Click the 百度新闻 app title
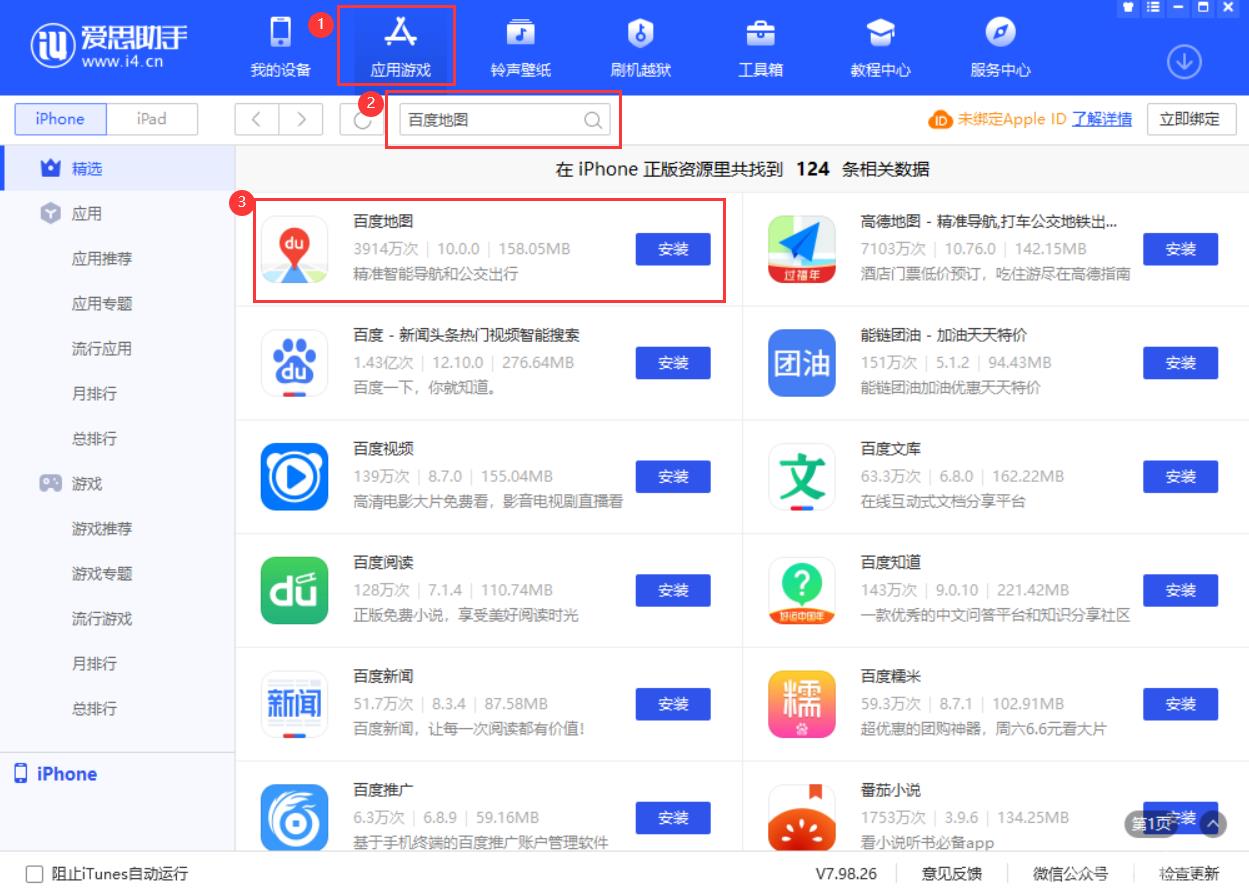This screenshot has height=894, width=1249. click(383, 677)
